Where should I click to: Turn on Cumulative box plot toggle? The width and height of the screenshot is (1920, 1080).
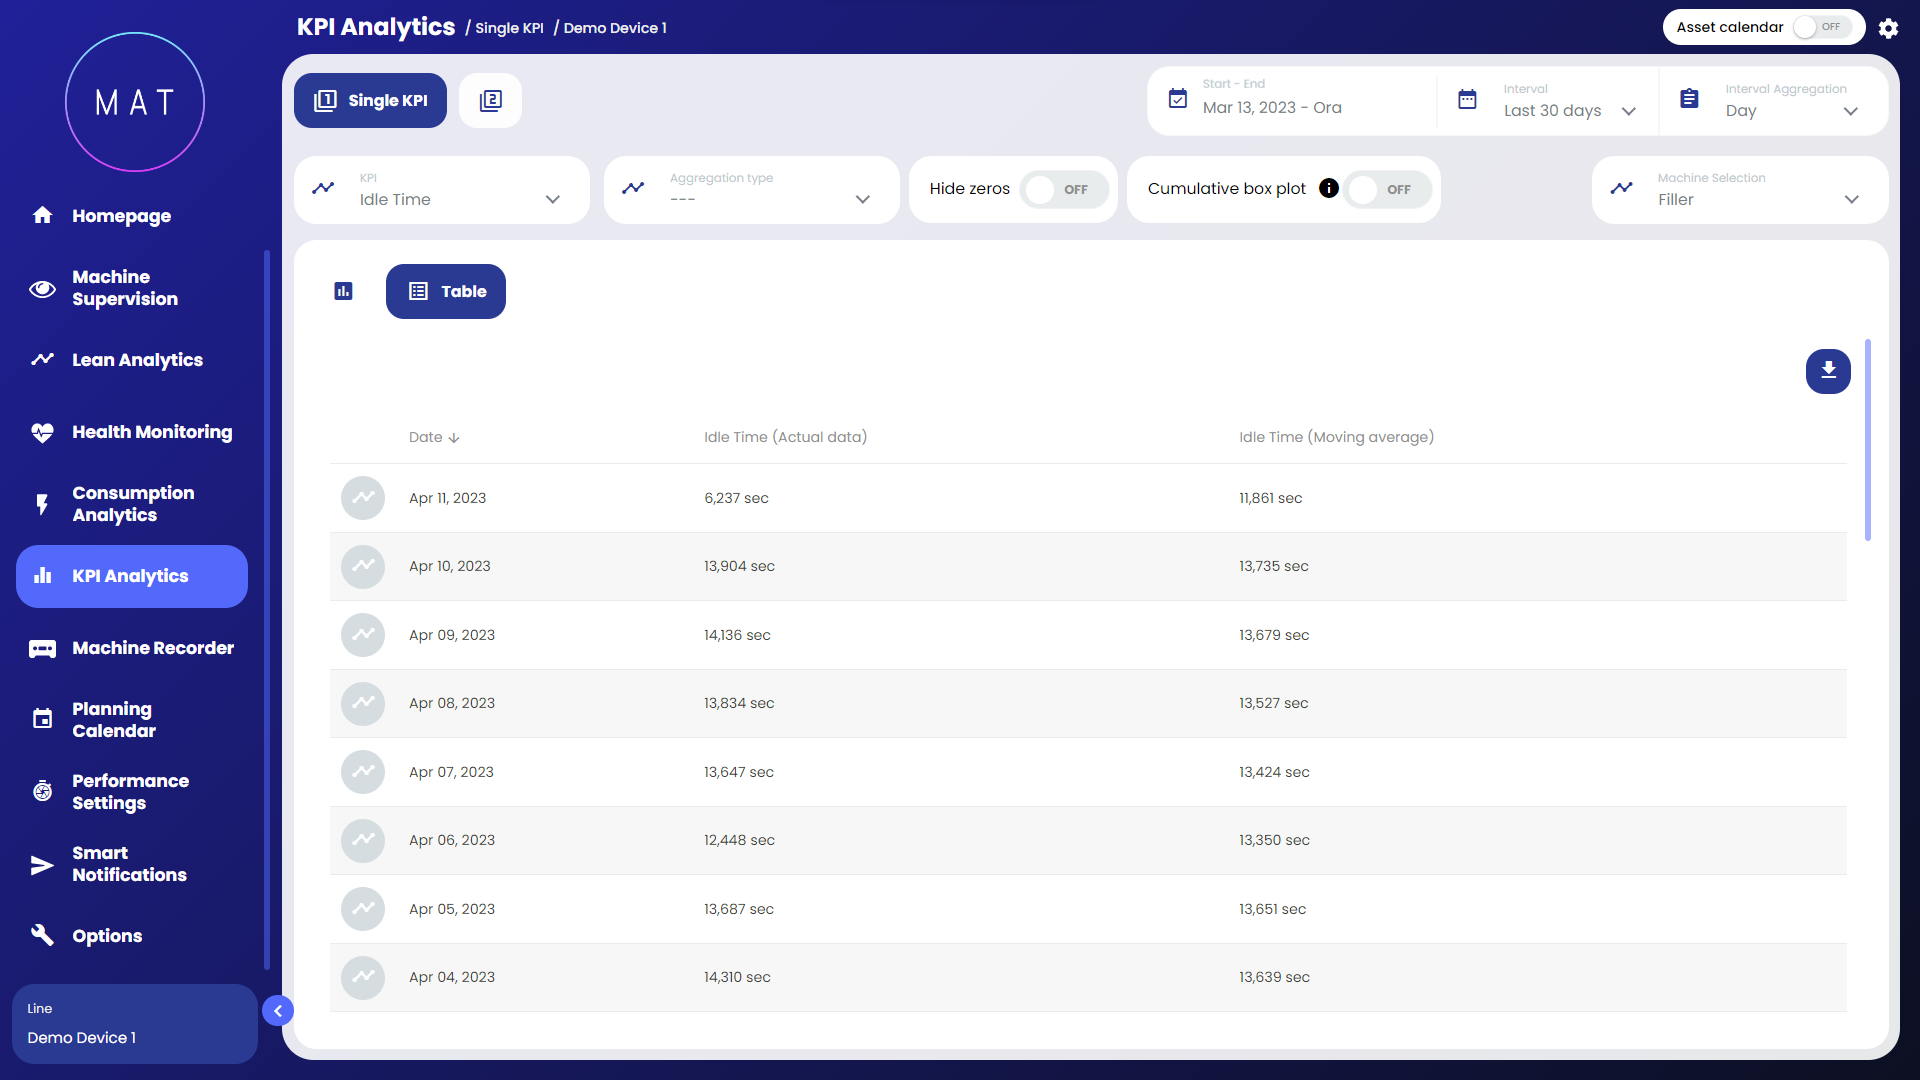[x=1386, y=189]
